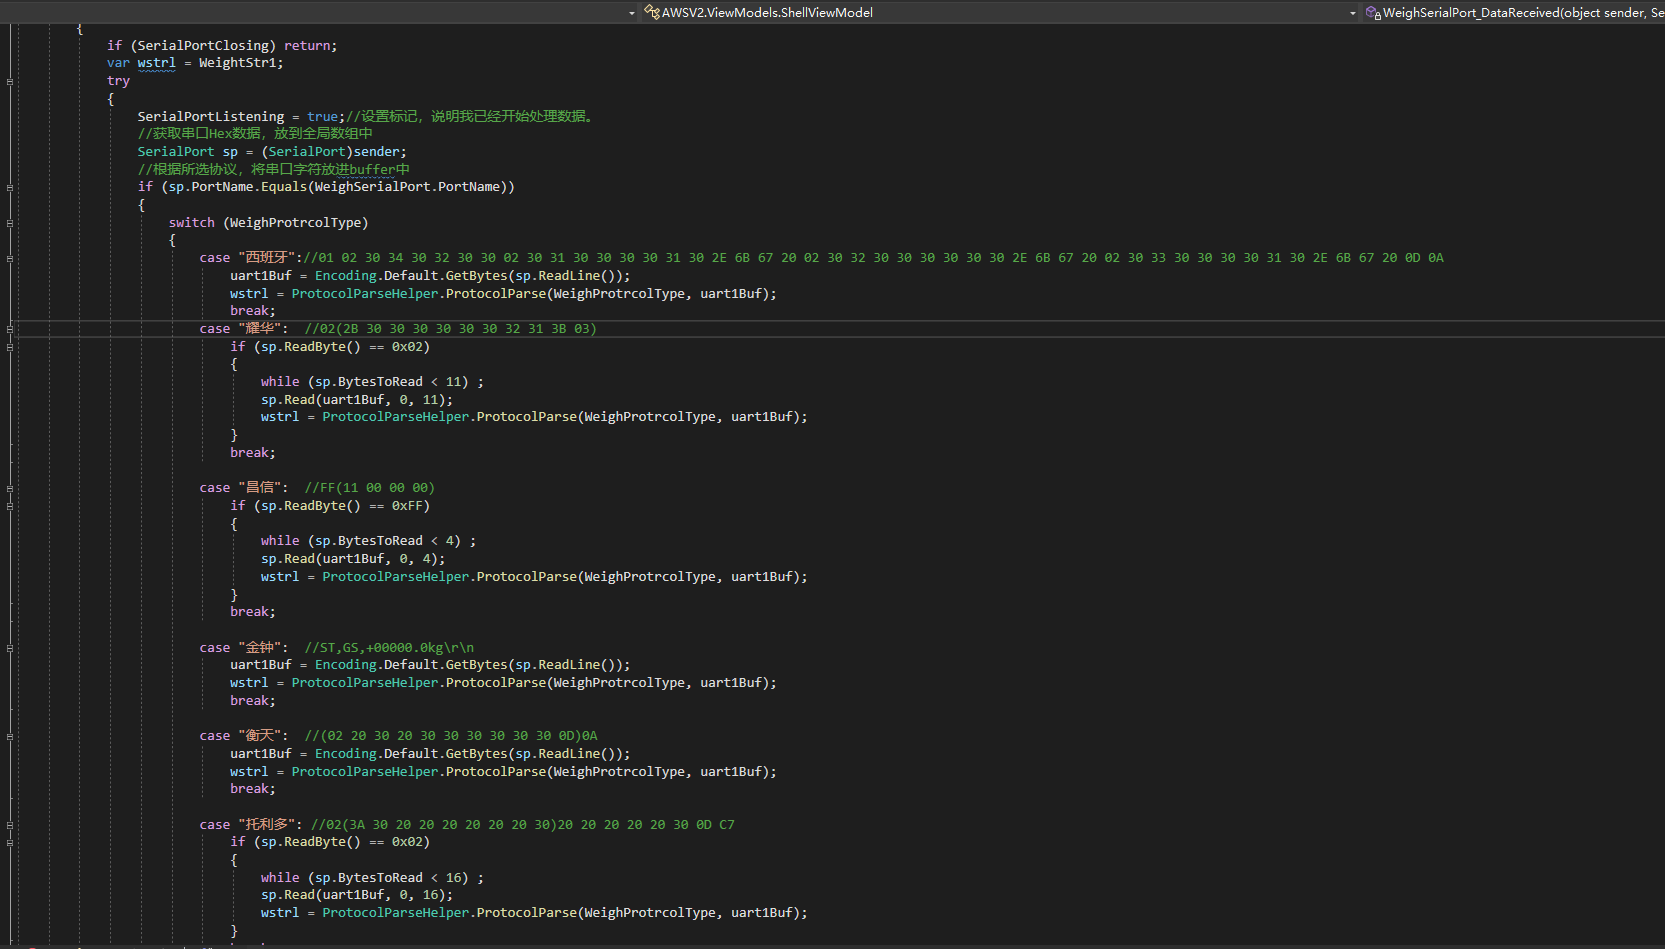The width and height of the screenshot is (1665, 949).
Task: Collapse the case "衡天" region
Action: [x=10, y=736]
